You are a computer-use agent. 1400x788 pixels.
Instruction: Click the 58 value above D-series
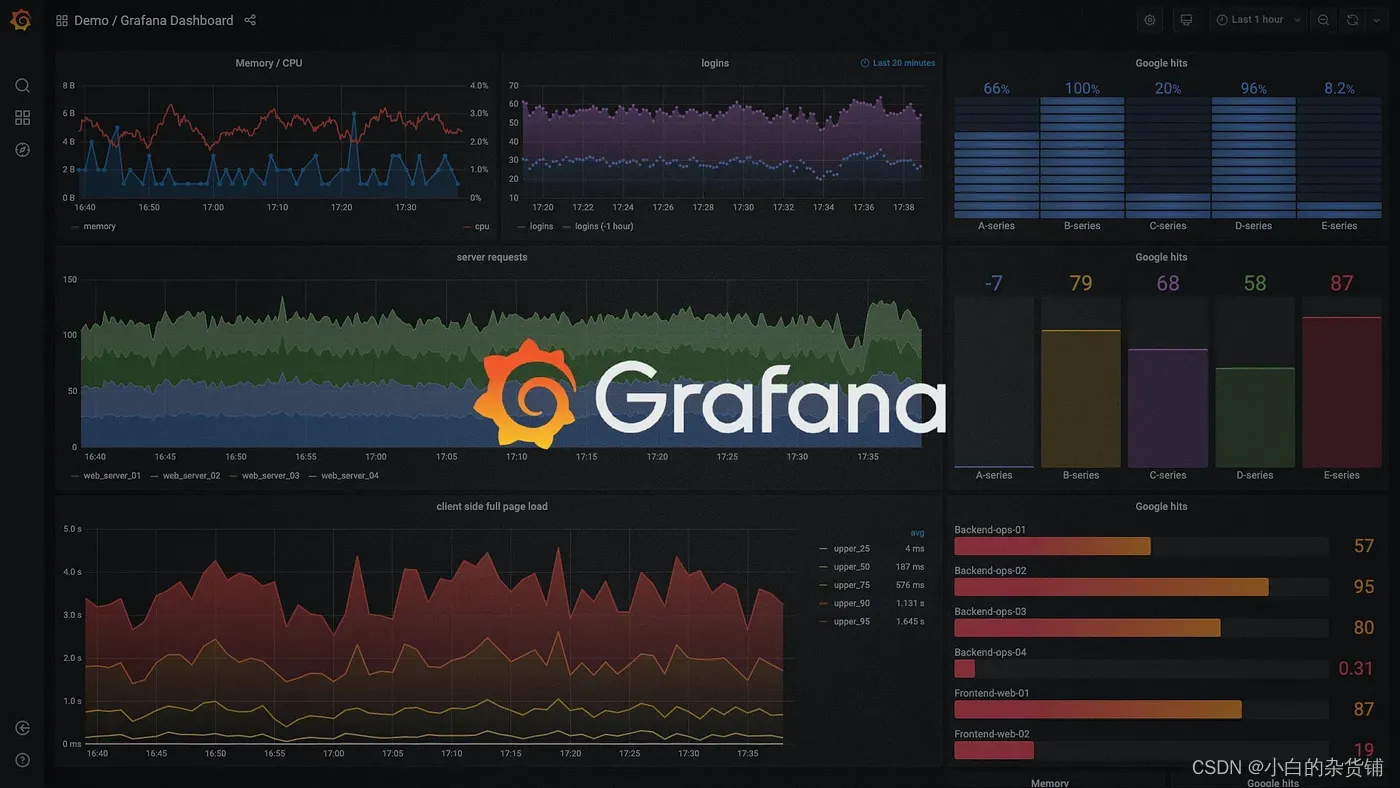[1255, 283]
